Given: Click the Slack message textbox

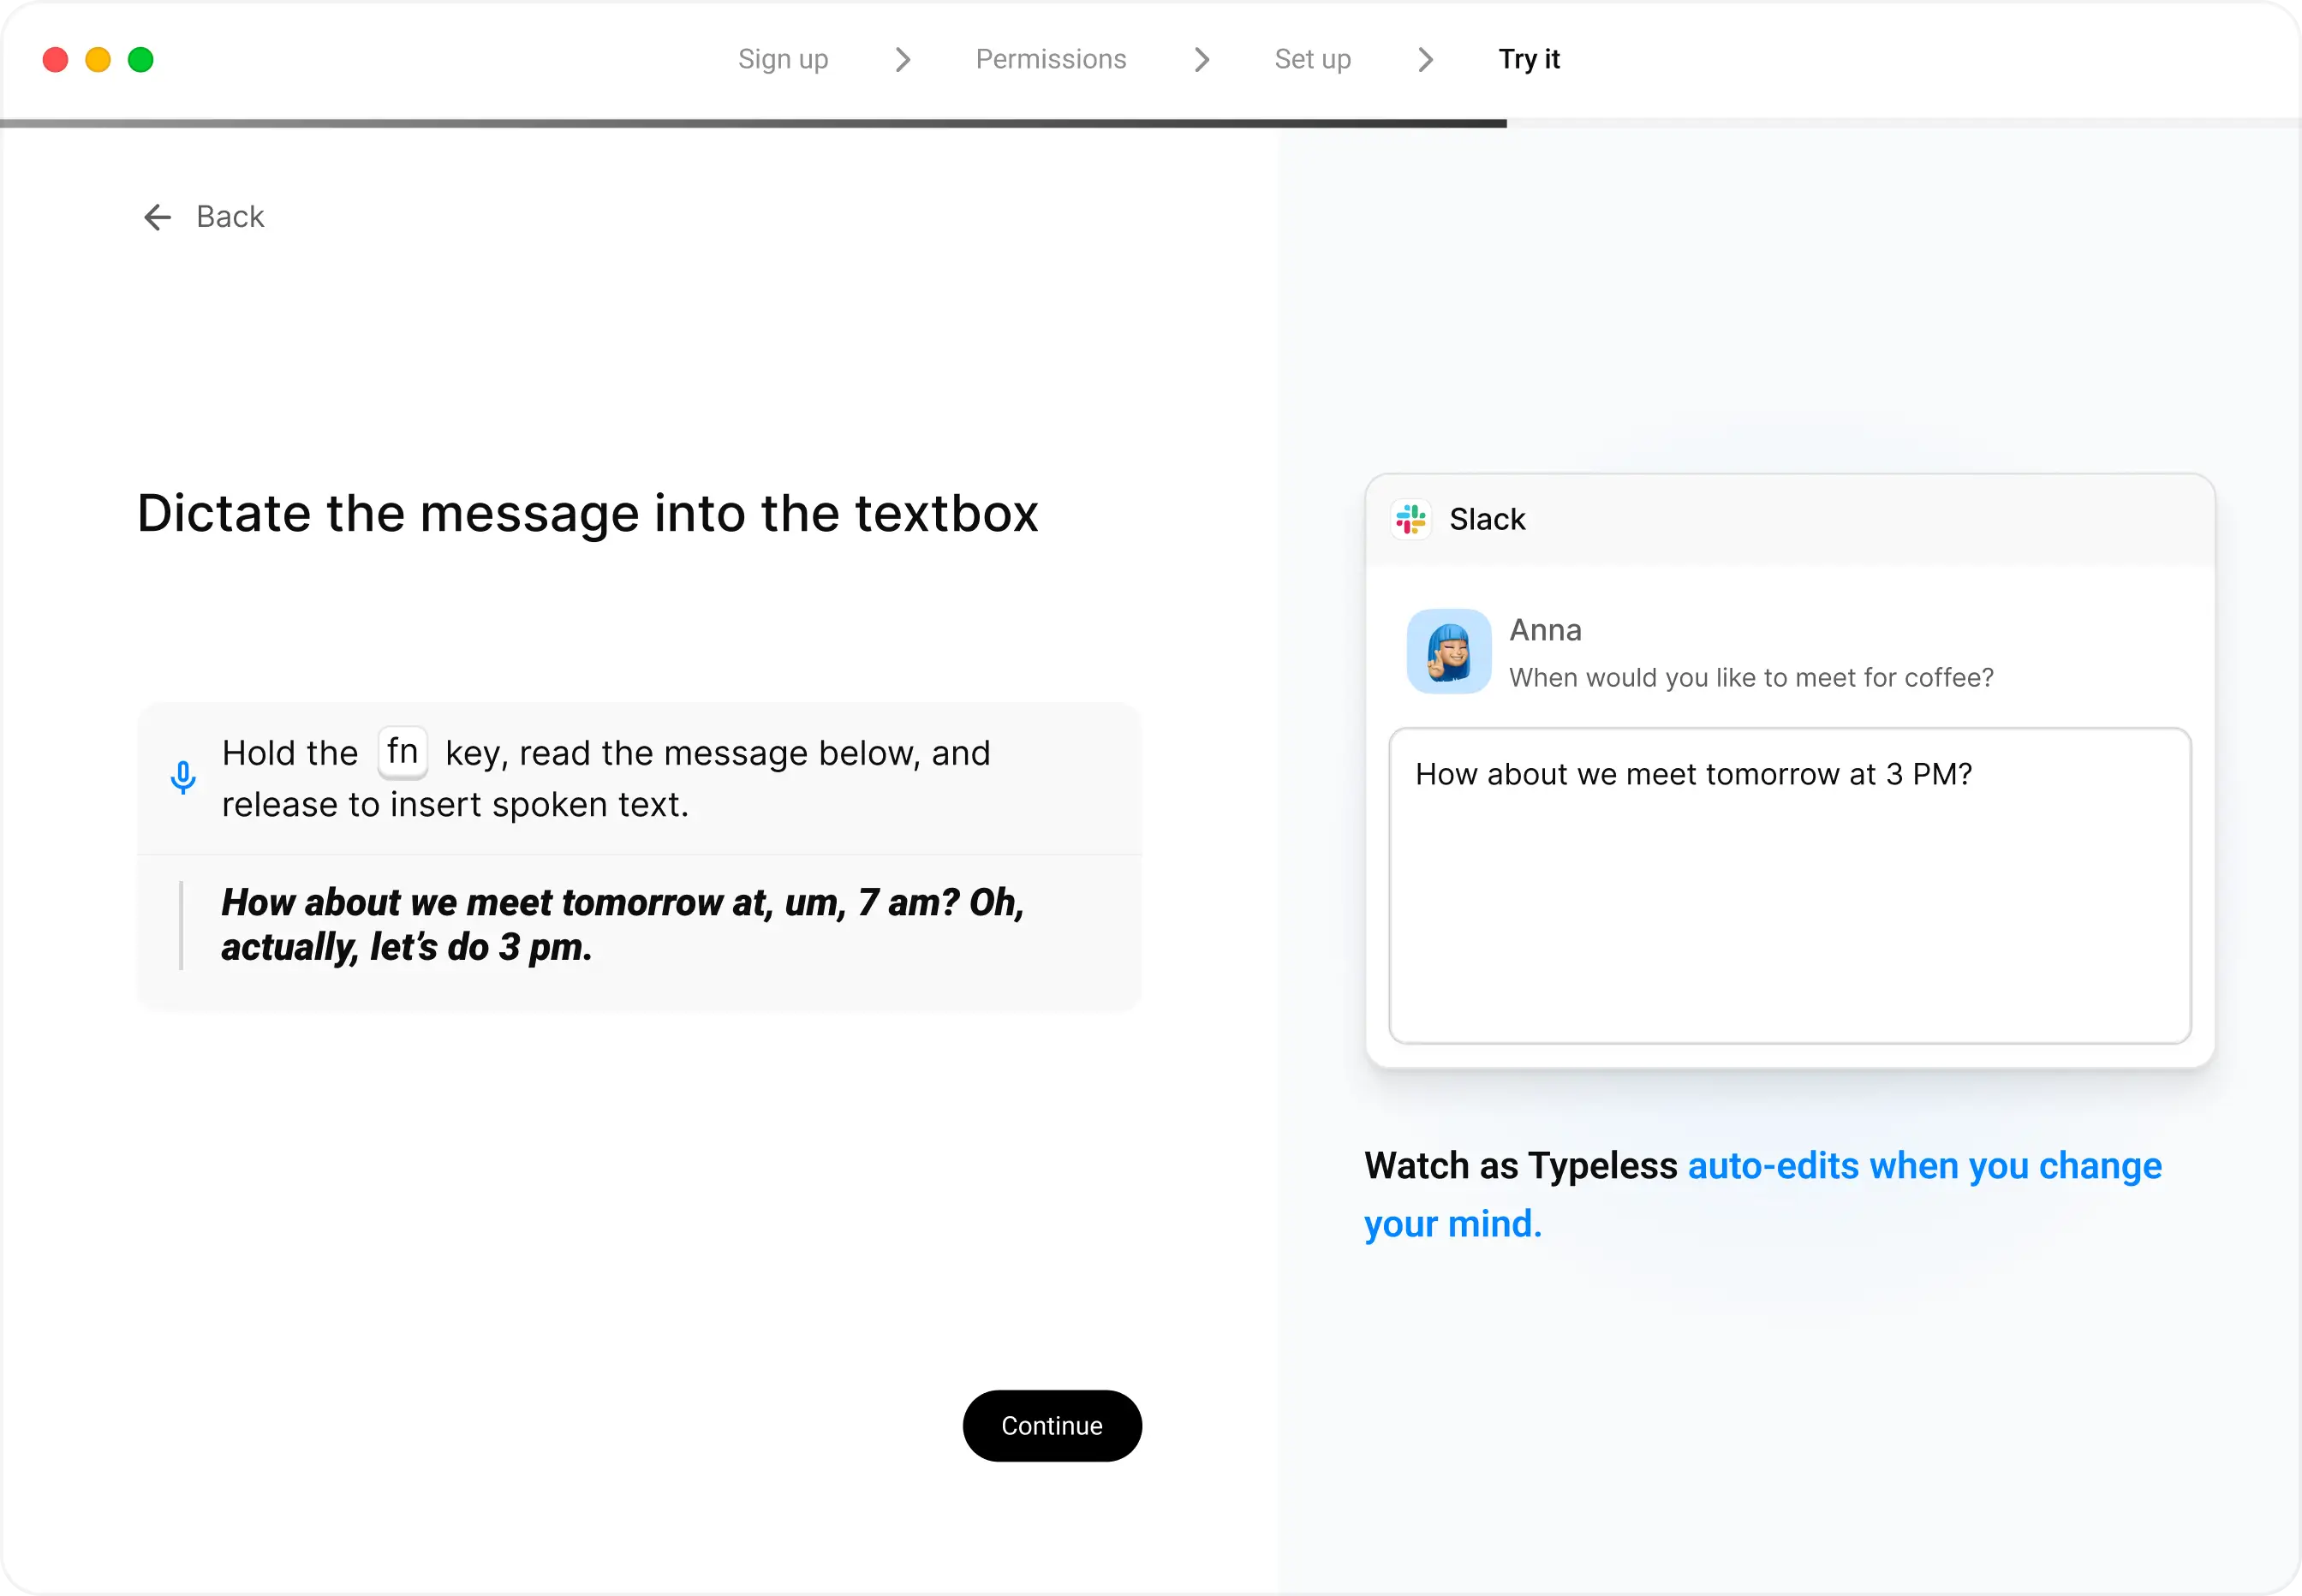Looking at the screenshot, I should (1789, 885).
